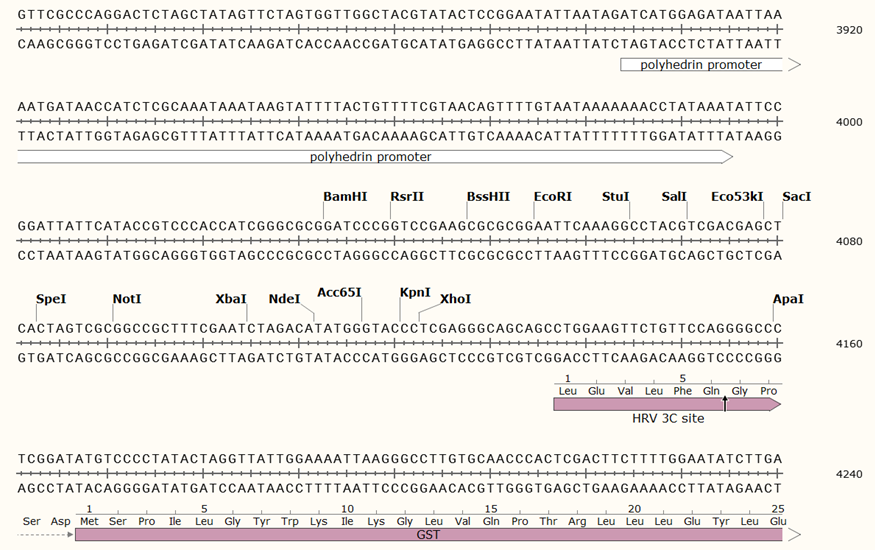Select the NotI enzyme site label
This screenshot has height=558, width=875.
point(127,299)
